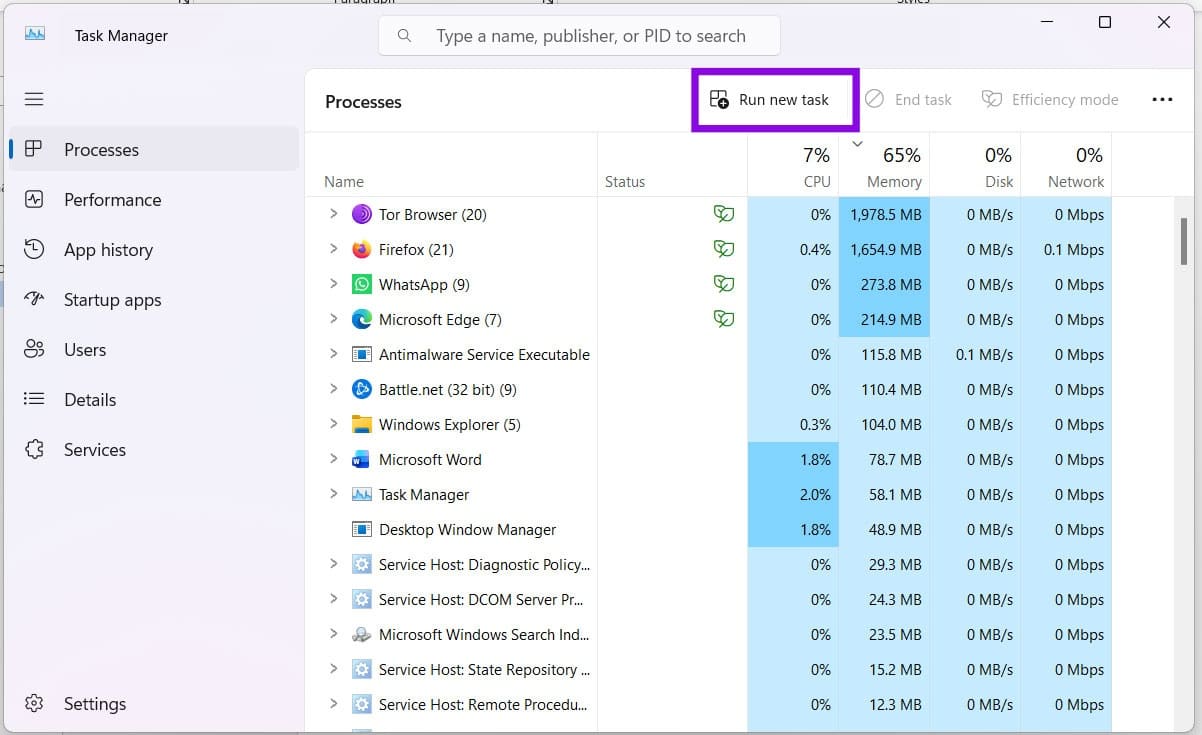
Task: Sort processes by the Memory column
Action: tap(884, 165)
